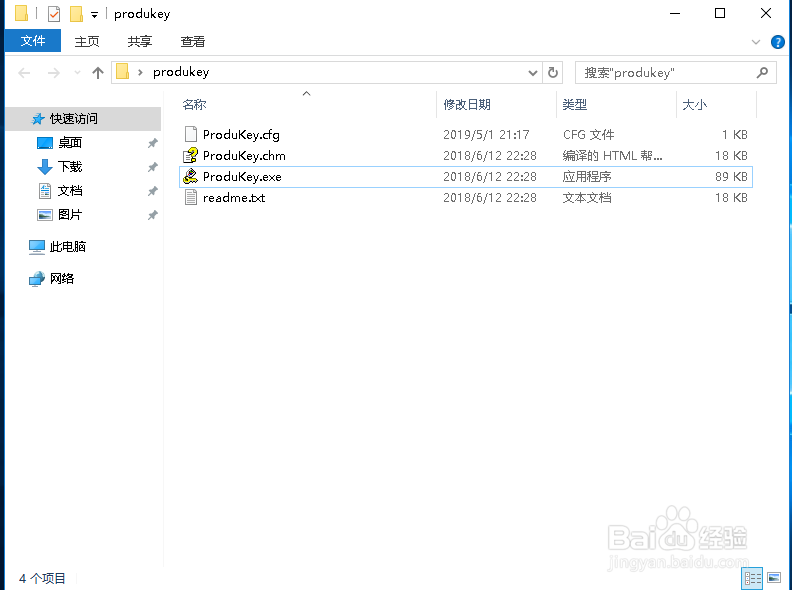
Task: Click the 快速访问 star icon
Action: coord(38,119)
